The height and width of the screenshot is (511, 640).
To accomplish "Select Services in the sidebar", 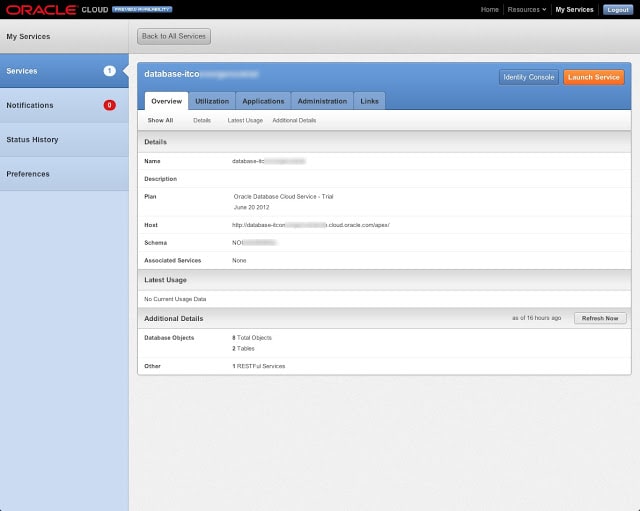I will pyautogui.click(x=64, y=71).
